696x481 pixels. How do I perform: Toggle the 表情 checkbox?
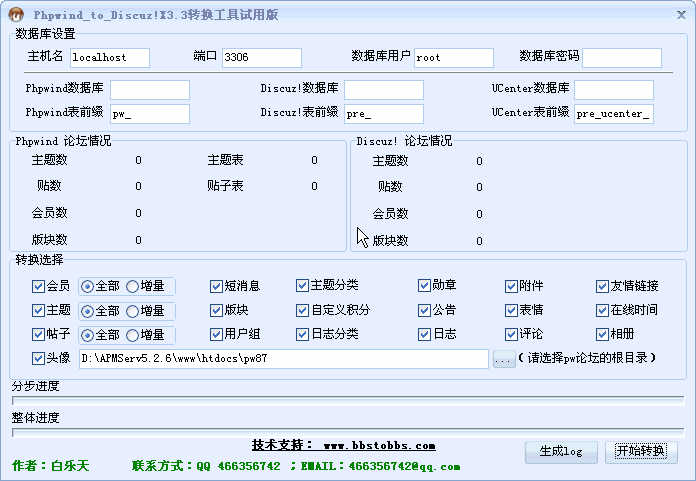coord(511,310)
